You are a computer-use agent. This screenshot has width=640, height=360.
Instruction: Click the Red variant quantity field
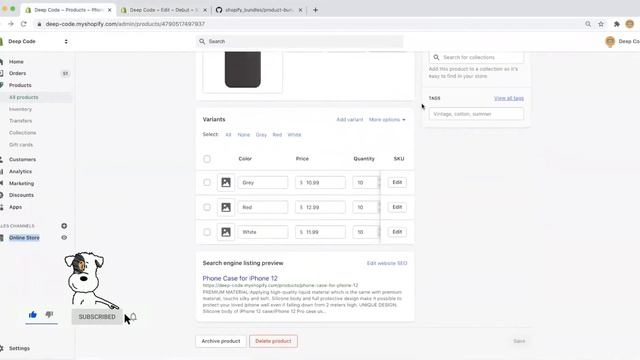(x=366, y=207)
